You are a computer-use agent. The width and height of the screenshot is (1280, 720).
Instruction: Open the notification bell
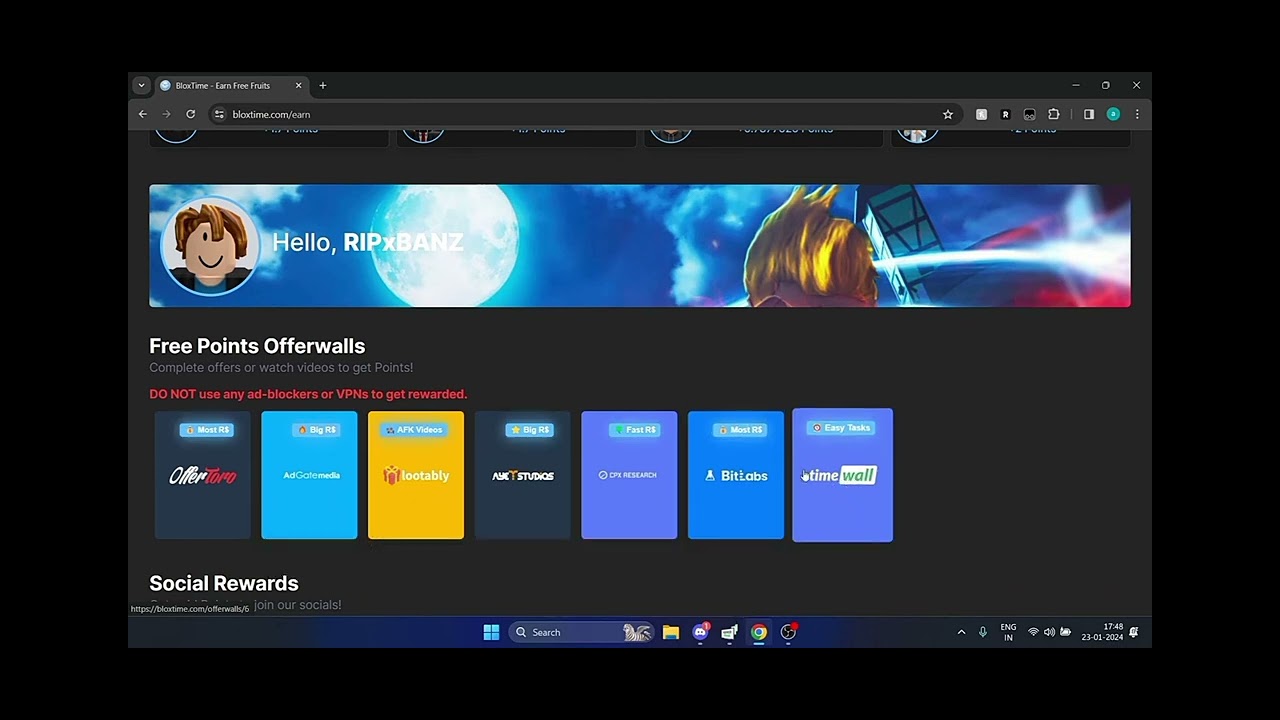click(x=1134, y=632)
